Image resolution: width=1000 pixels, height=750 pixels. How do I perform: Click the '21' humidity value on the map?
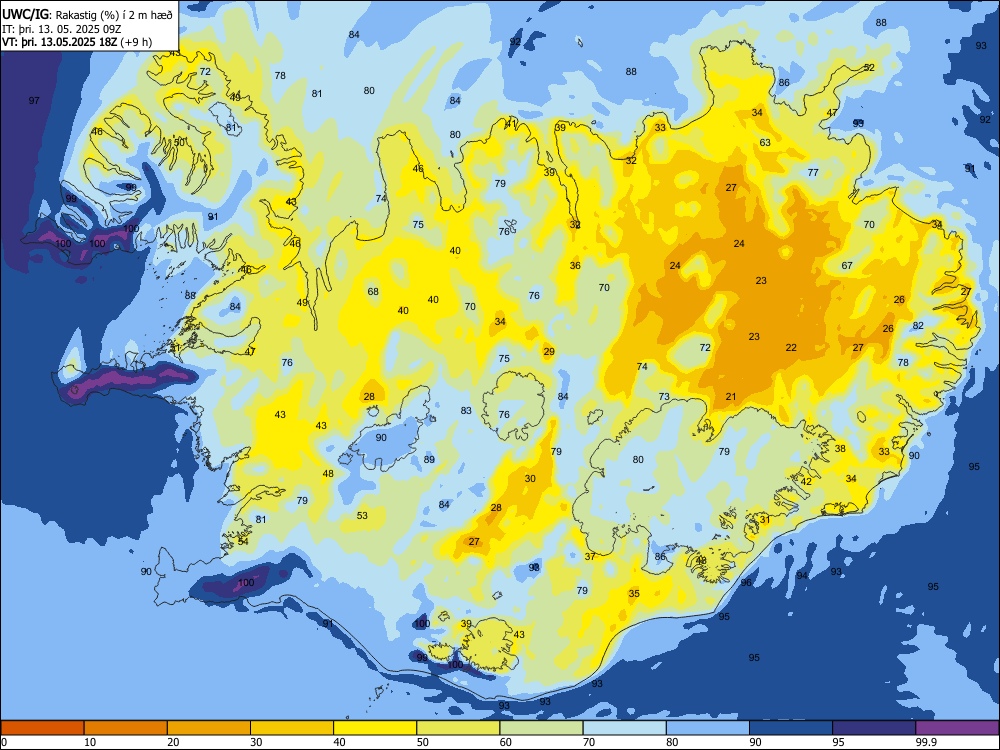[x=731, y=397]
